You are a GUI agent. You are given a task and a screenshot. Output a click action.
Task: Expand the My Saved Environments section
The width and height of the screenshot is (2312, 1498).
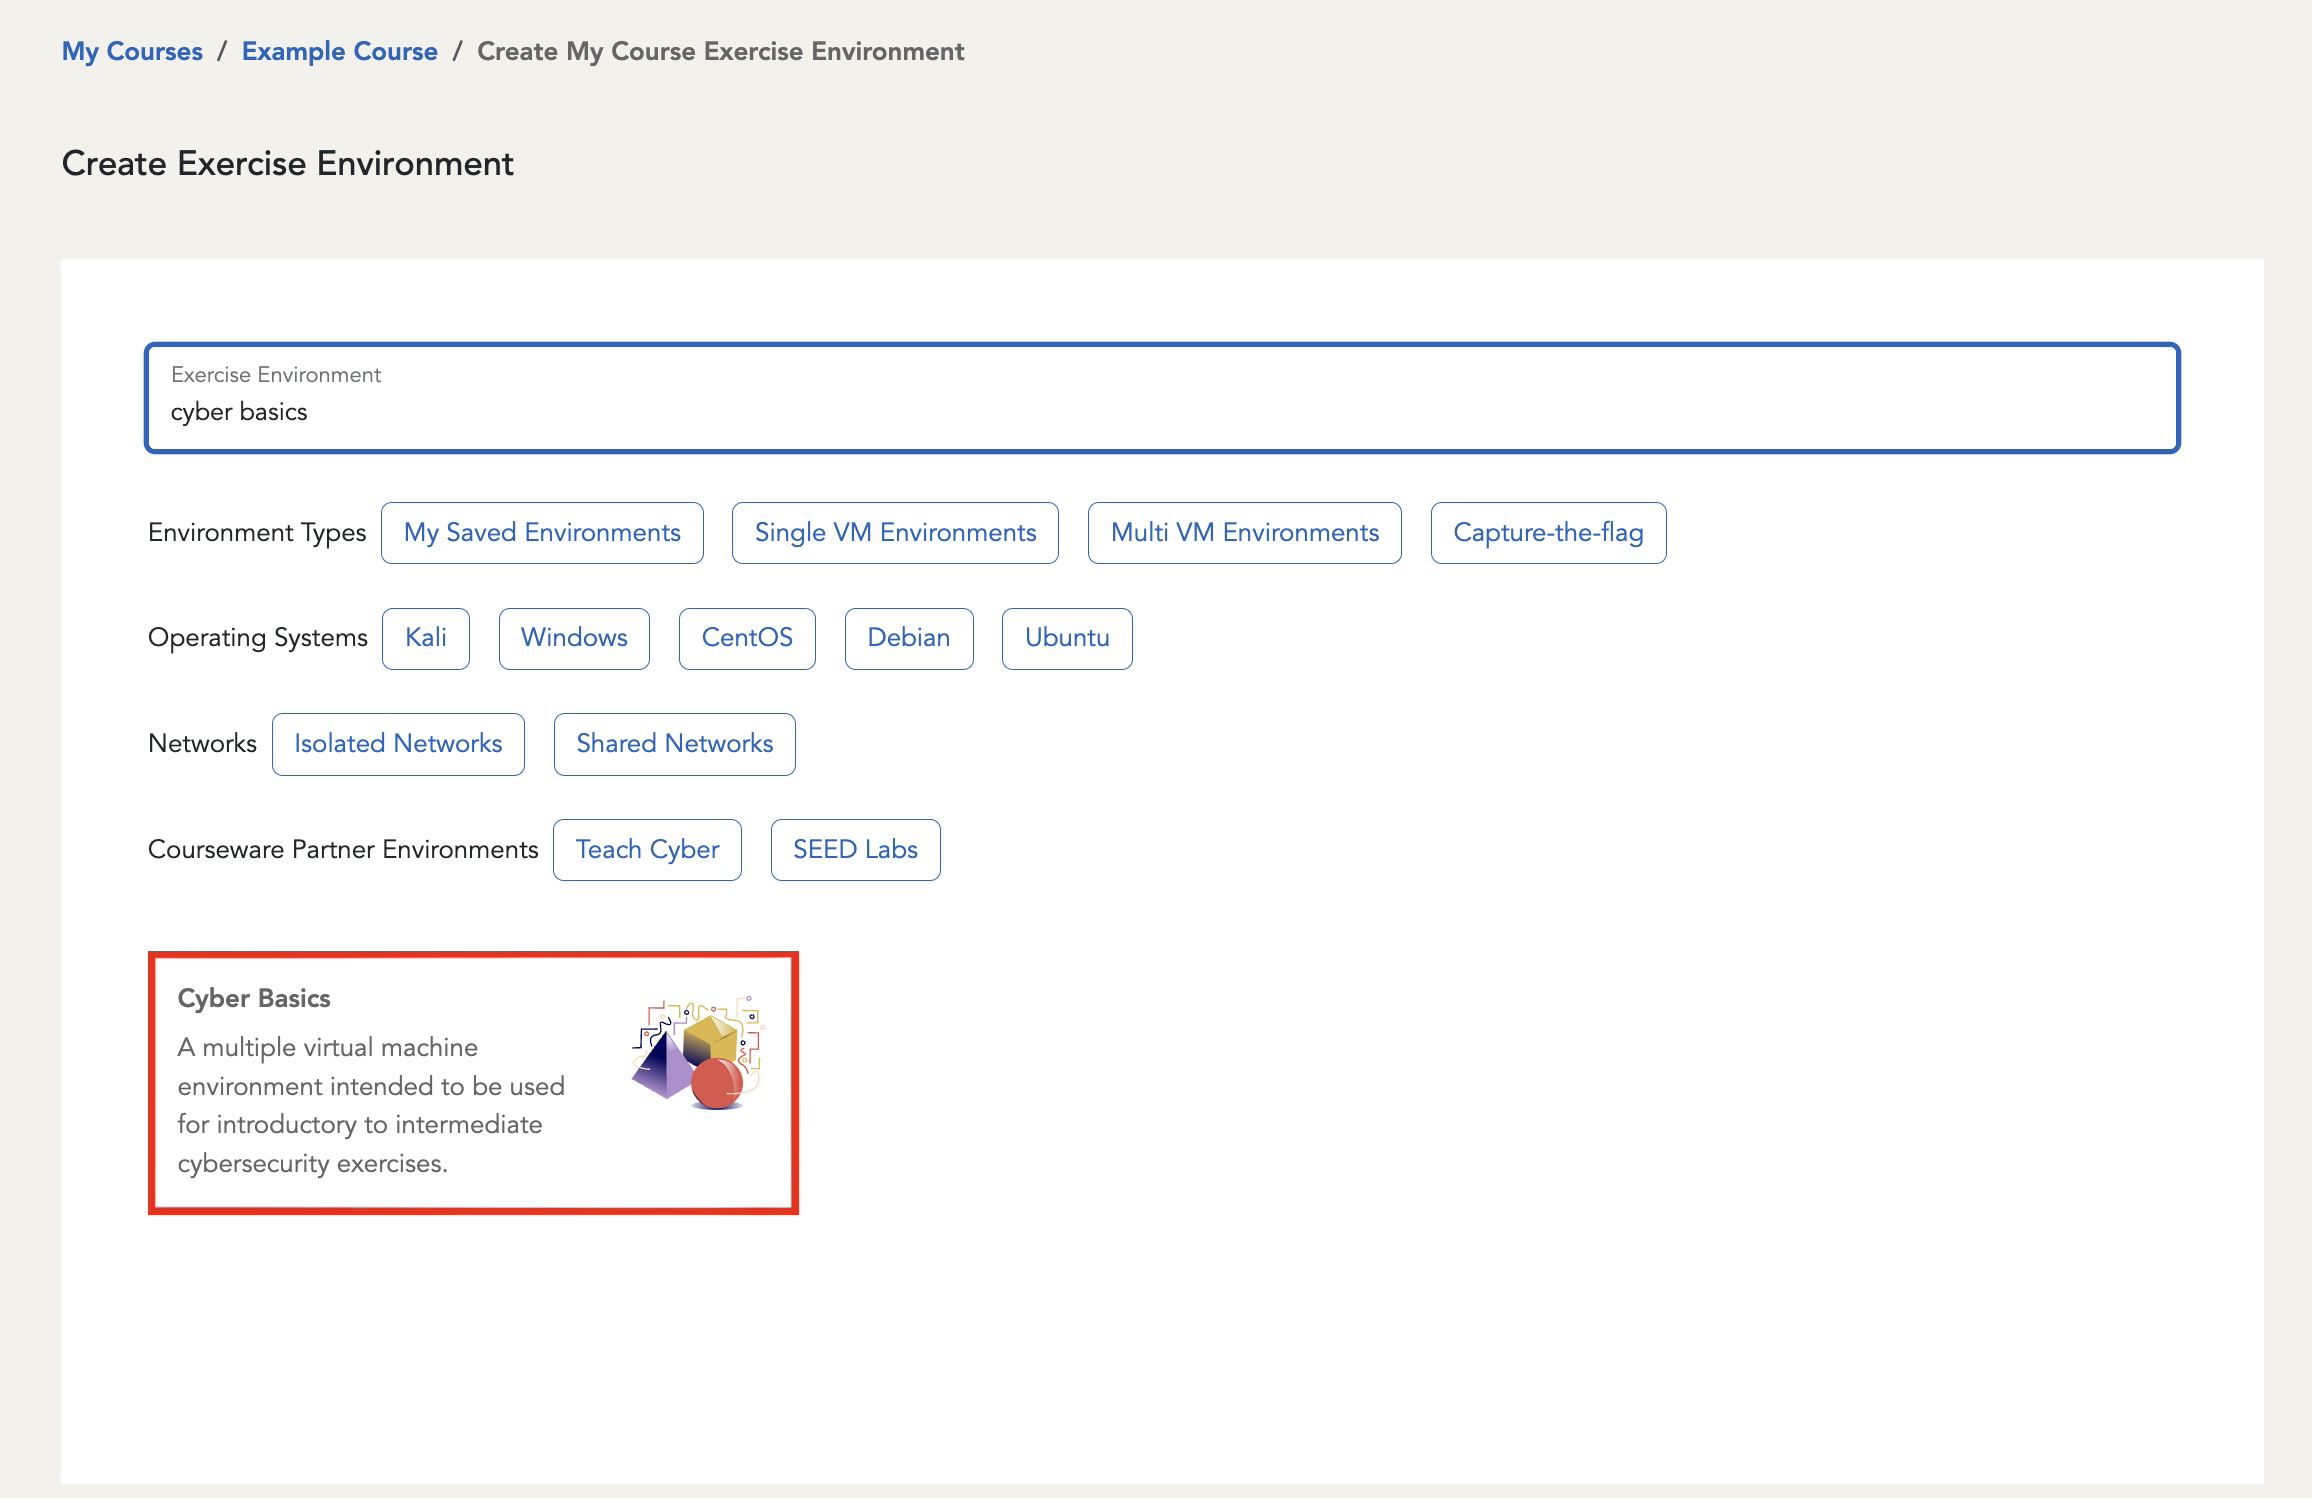tap(541, 532)
